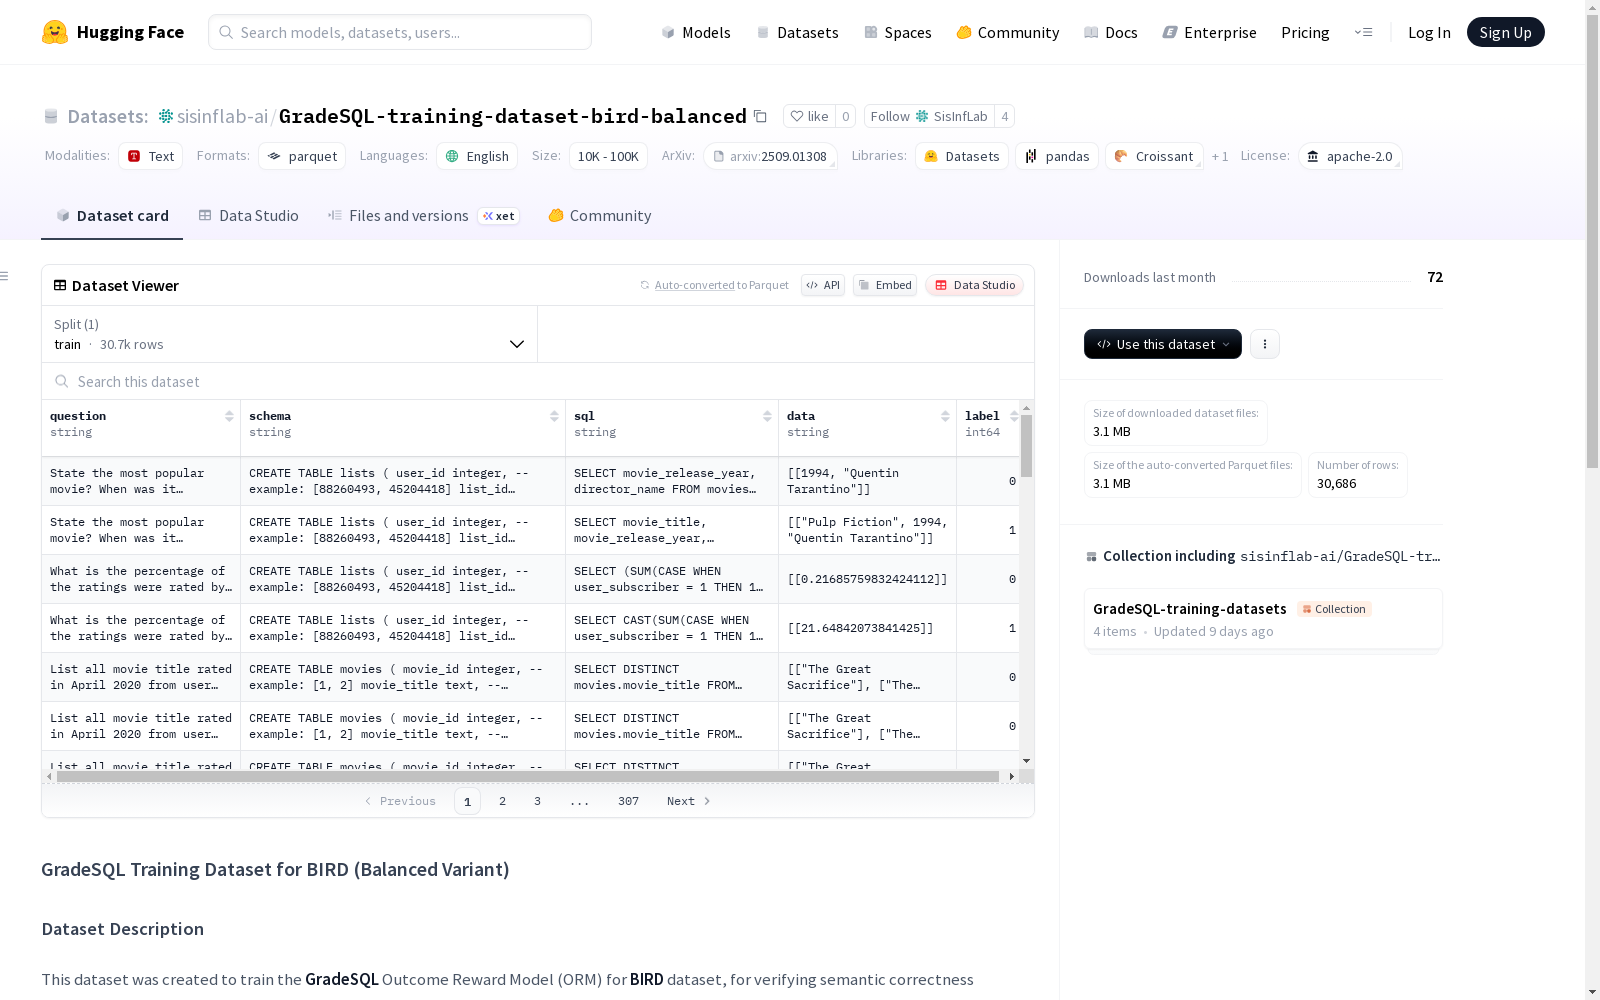This screenshot has height=1000, width=1600.
Task: Click the "[[0.21685759832424112]]" data cell
Action: (x=867, y=579)
